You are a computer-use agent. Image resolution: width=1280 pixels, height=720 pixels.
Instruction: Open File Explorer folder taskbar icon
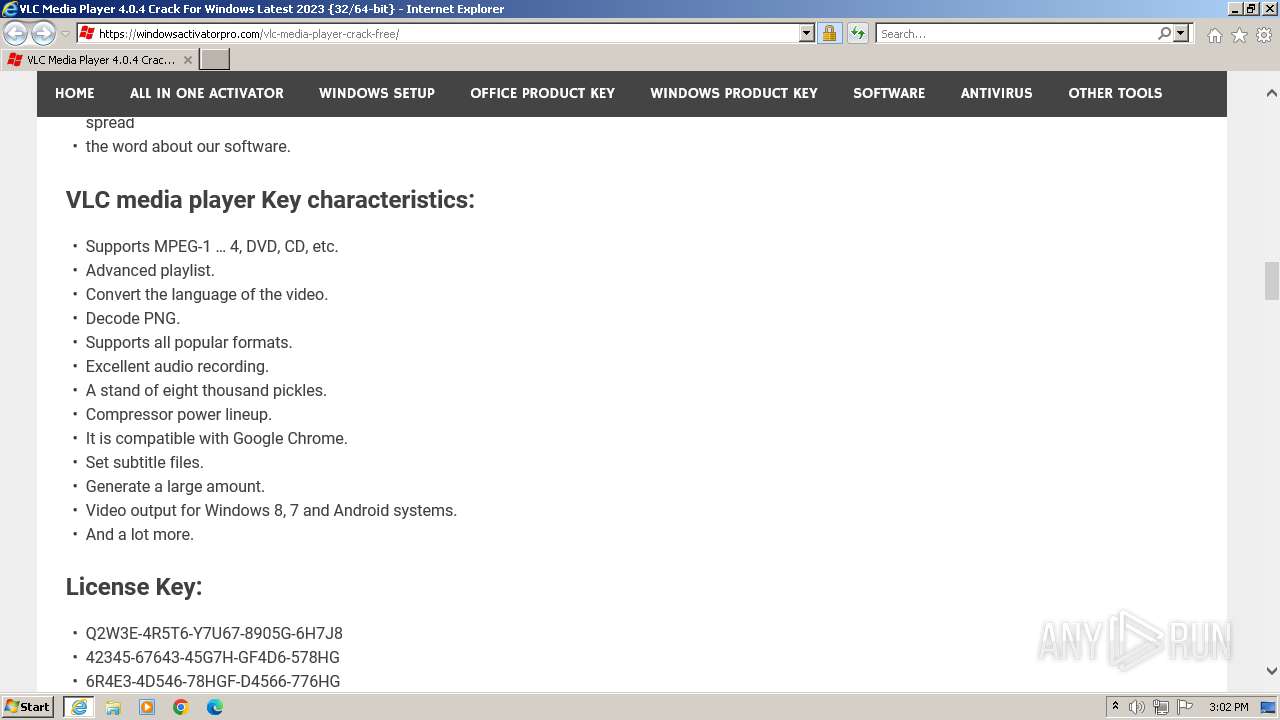pyautogui.click(x=113, y=707)
